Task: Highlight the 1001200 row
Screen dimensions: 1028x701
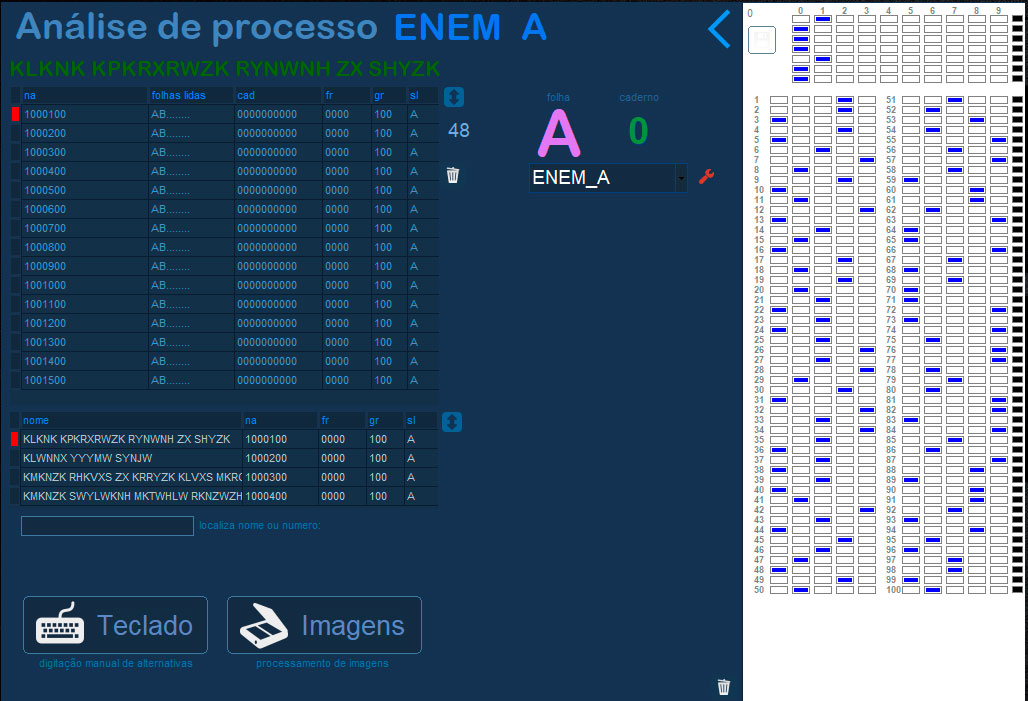Action: [x=225, y=323]
